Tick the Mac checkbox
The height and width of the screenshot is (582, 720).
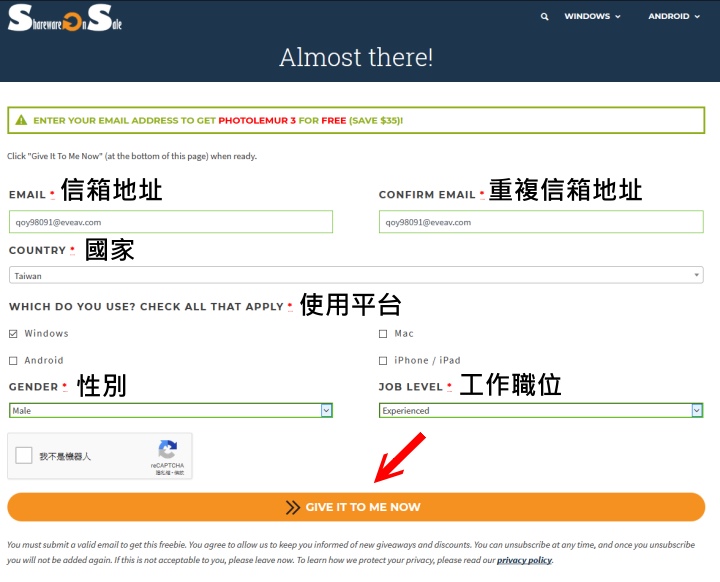pyautogui.click(x=383, y=334)
